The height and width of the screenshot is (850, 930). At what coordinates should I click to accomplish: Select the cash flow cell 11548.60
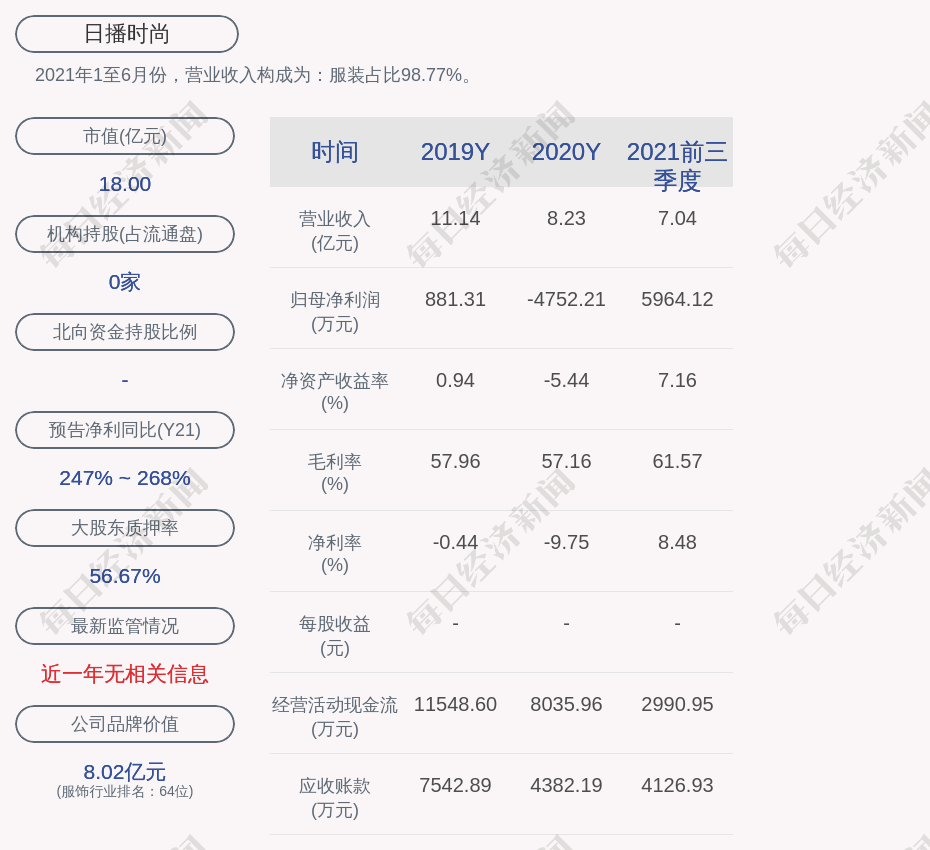[455, 704]
